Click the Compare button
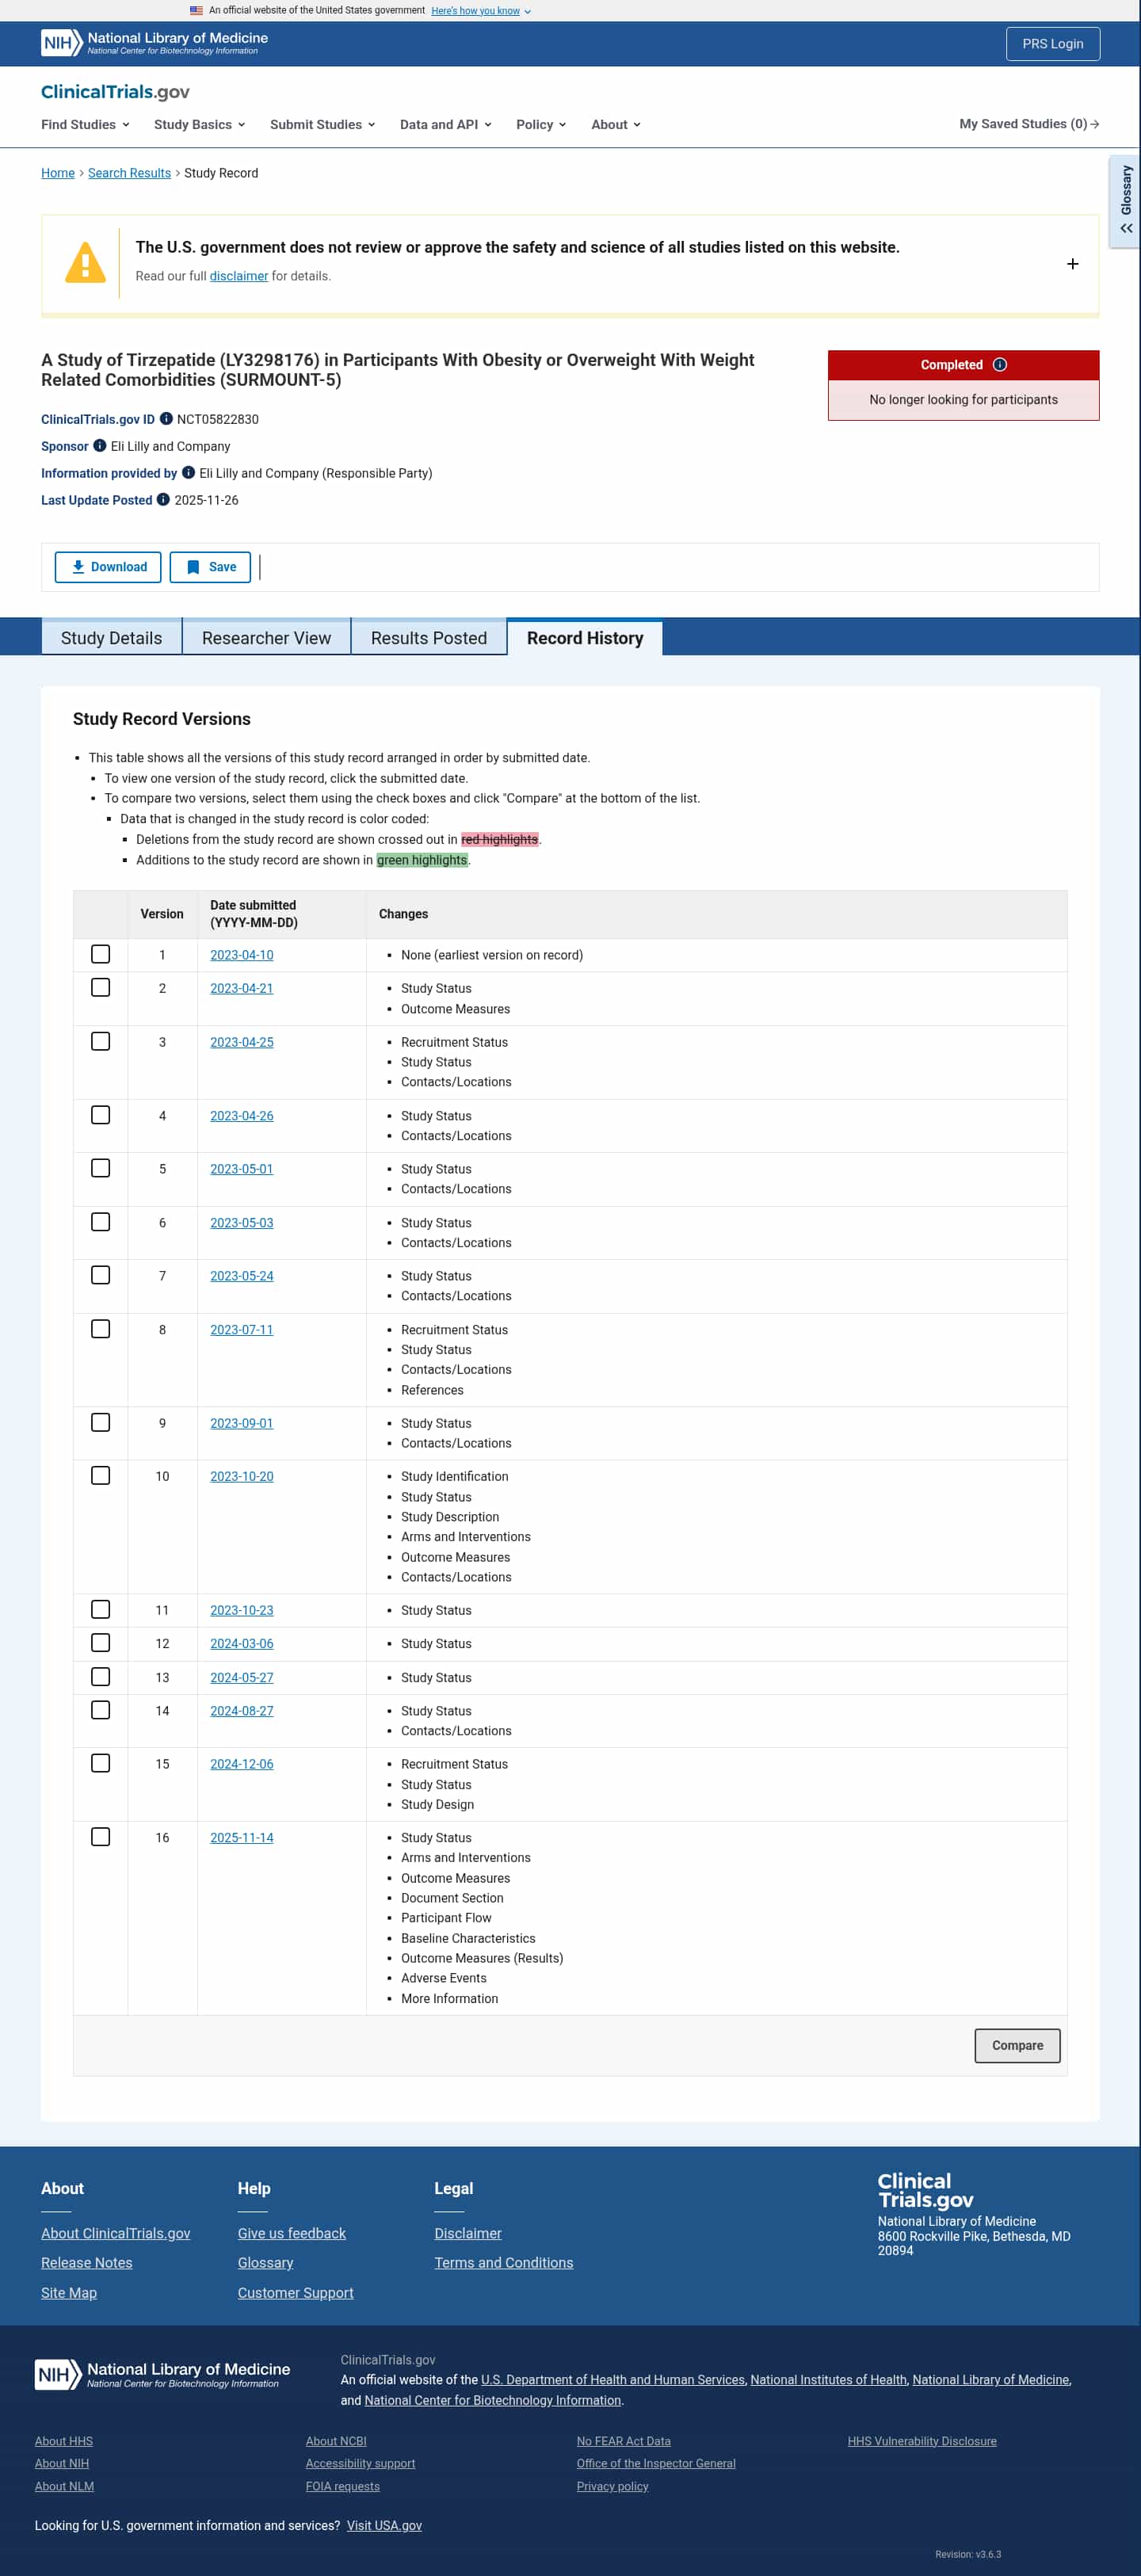The width and height of the screenshot is (1141, 2576). 1017,2045
